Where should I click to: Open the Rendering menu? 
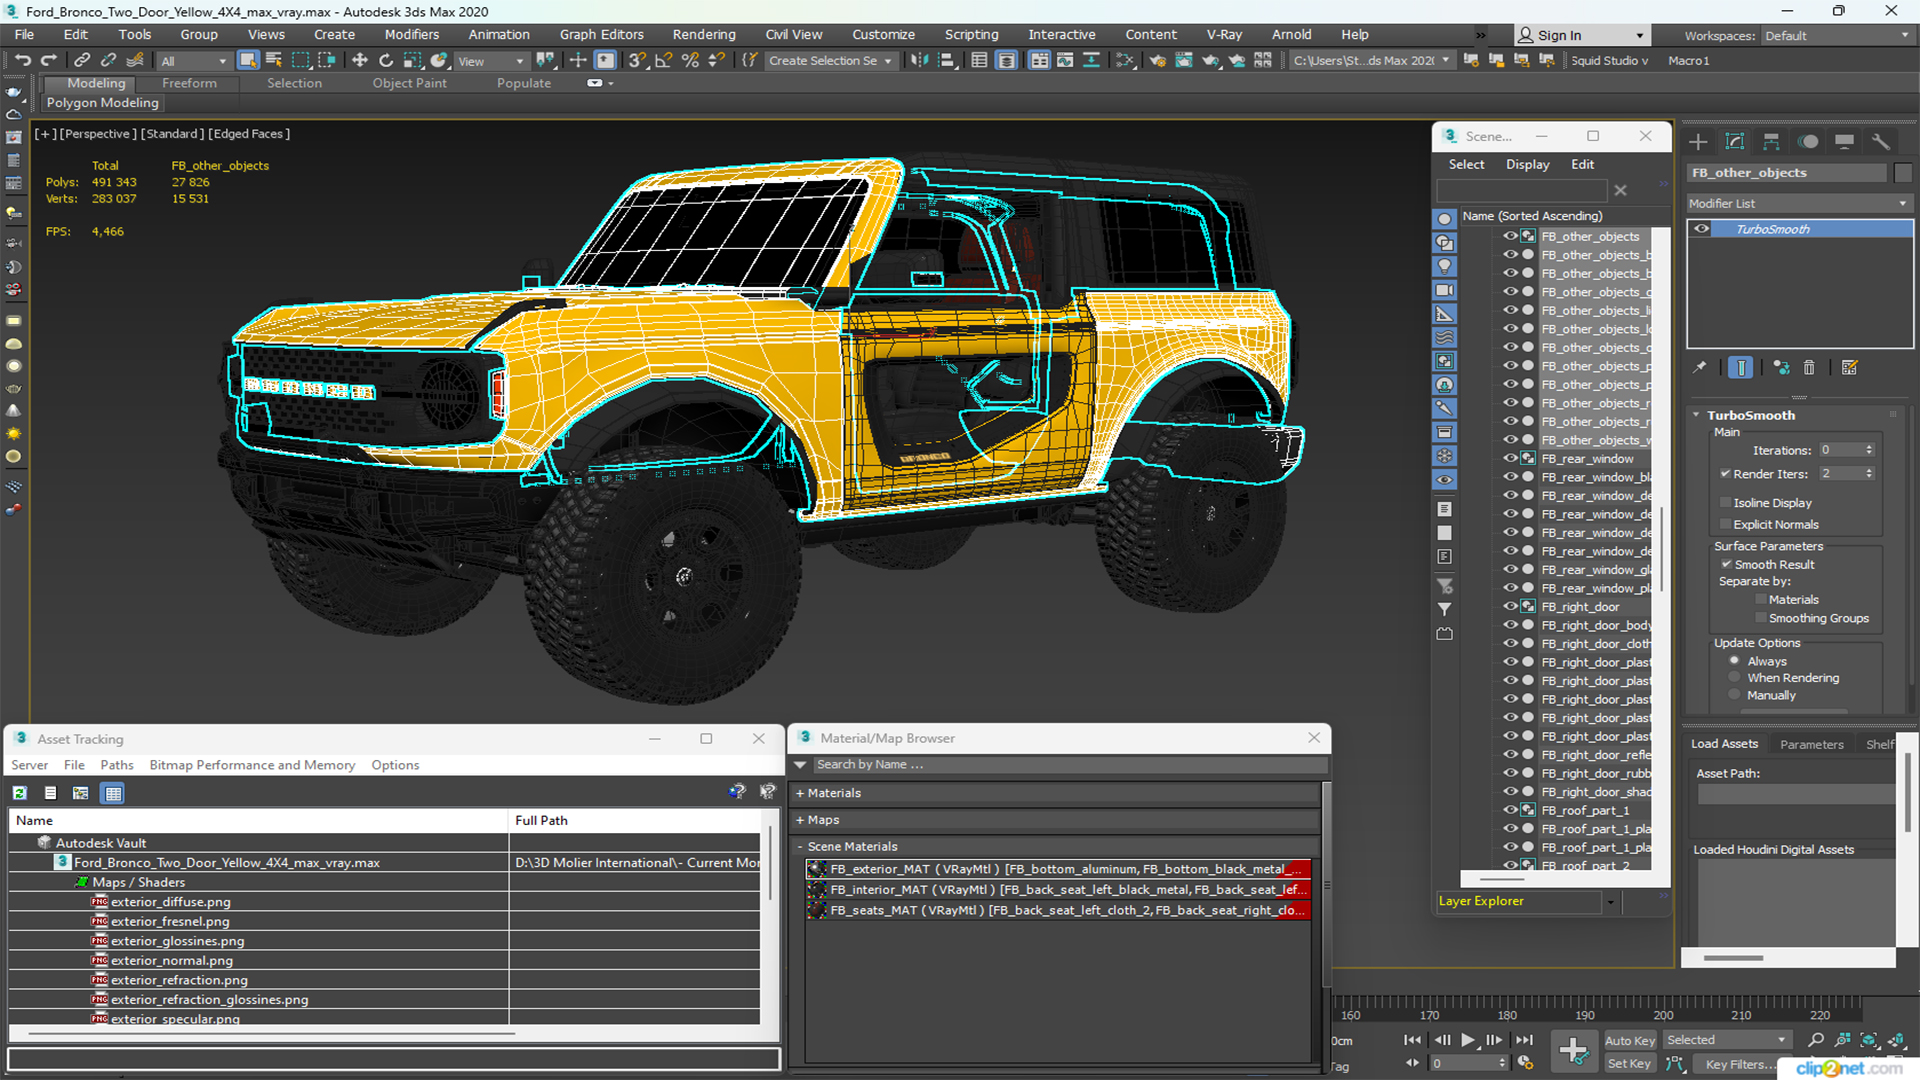click(704, 34)
